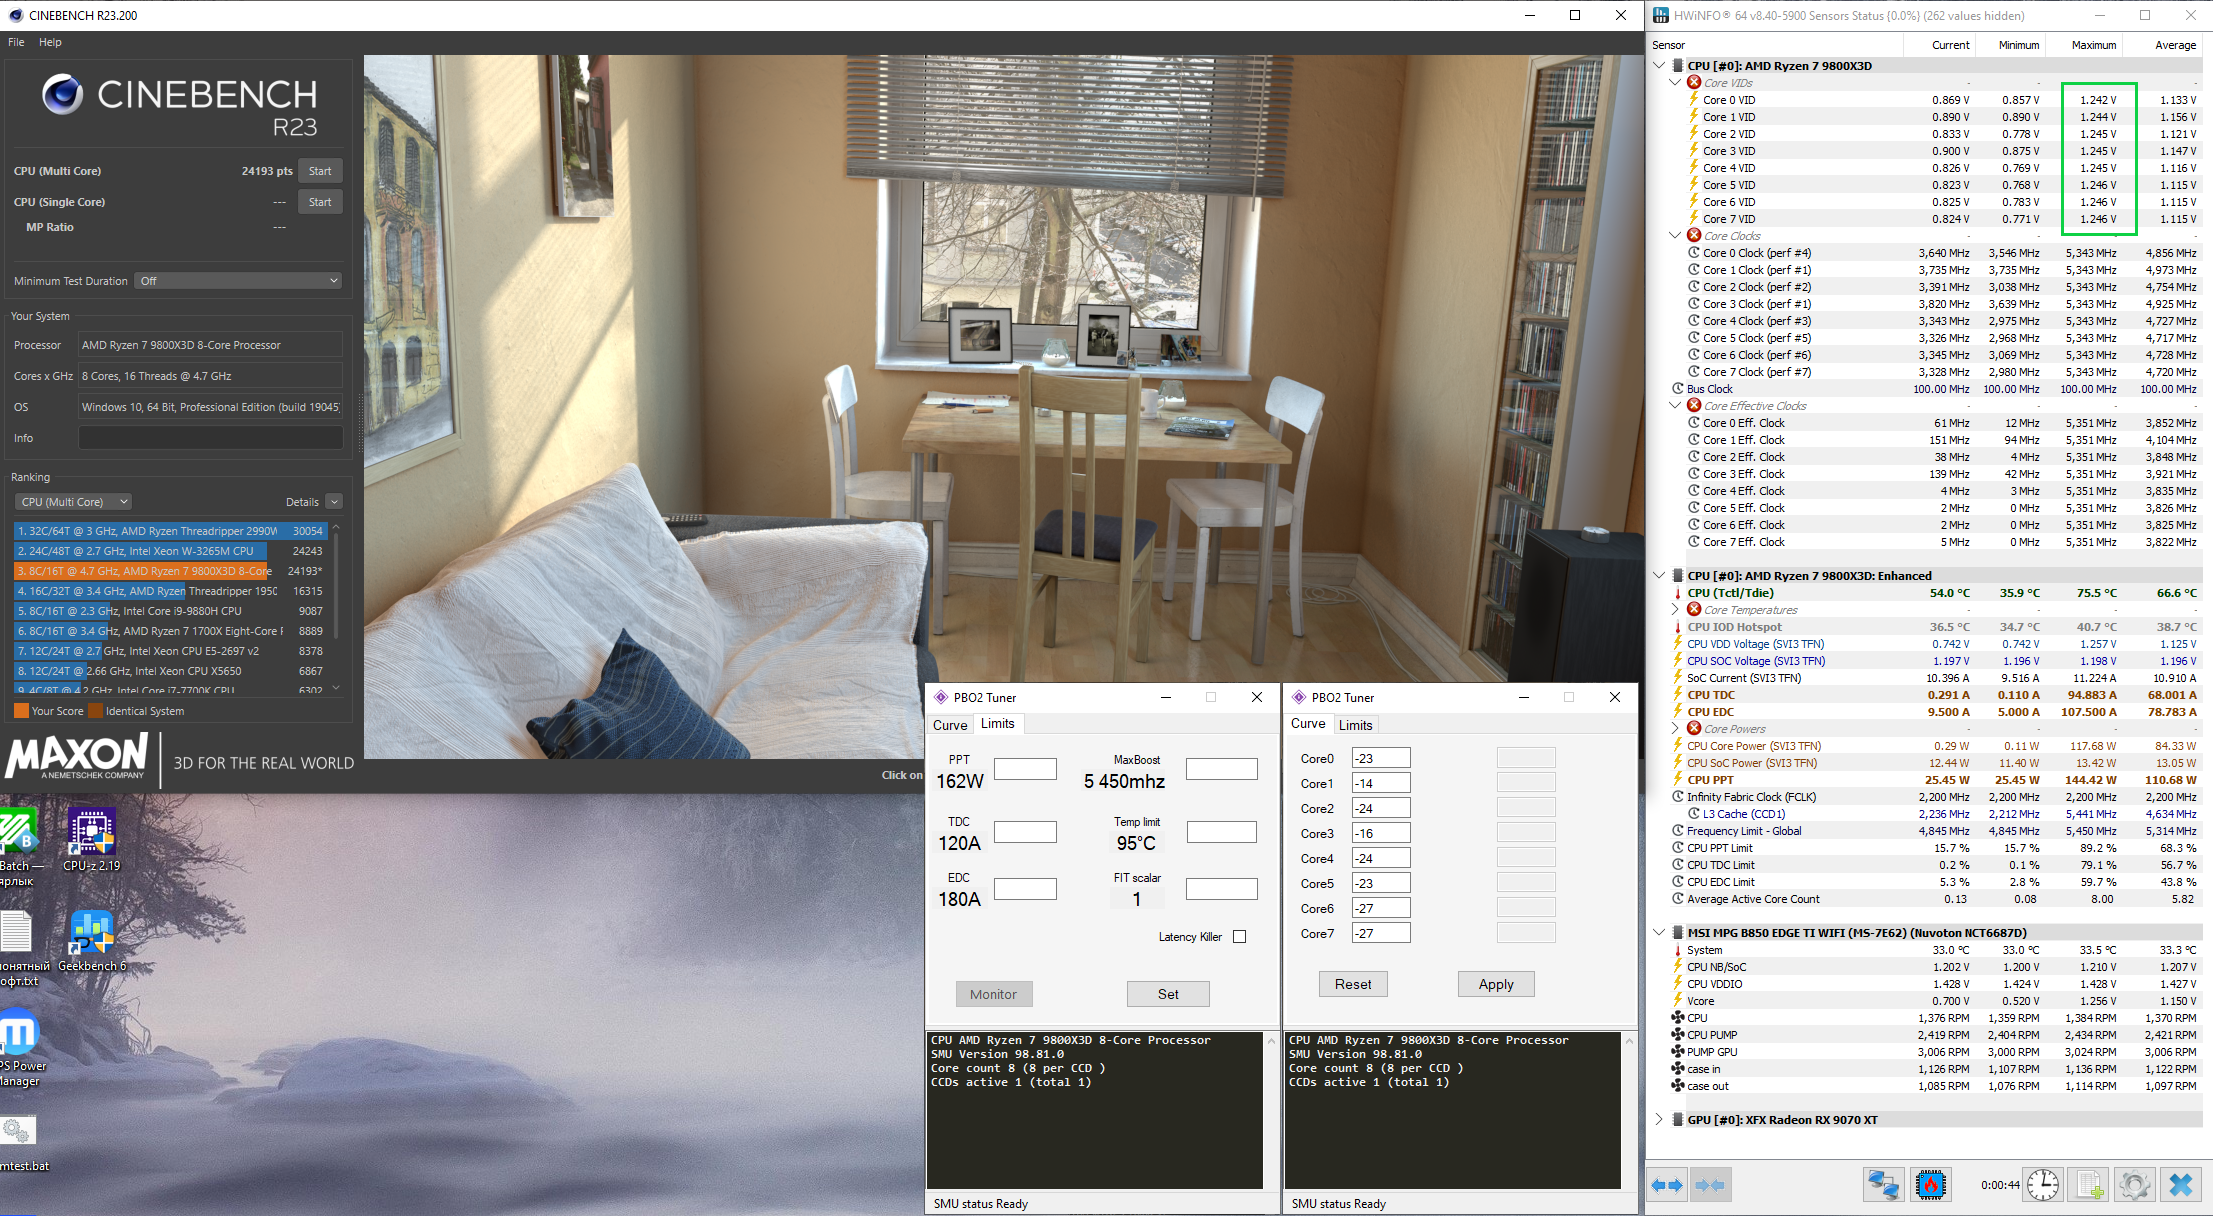Screen dimensions: 2213x1216
Task: Enable the Latency Killer checkbox
Action: (x=1240, y=937)
